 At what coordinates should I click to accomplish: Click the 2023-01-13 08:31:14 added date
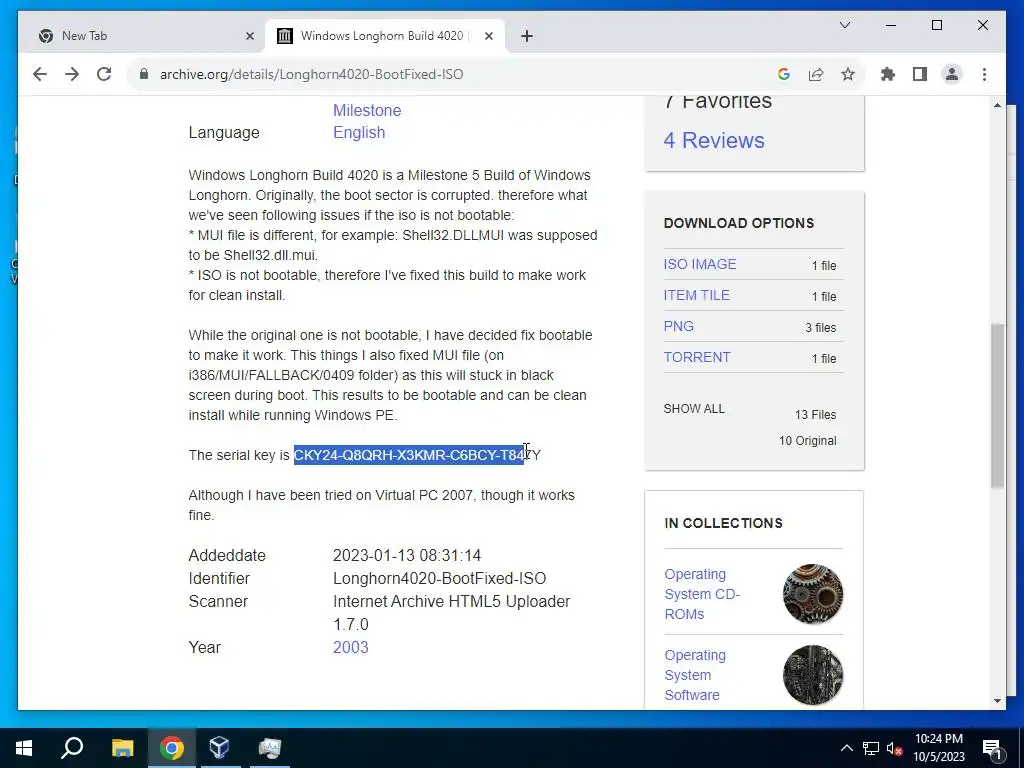(407, 555)
